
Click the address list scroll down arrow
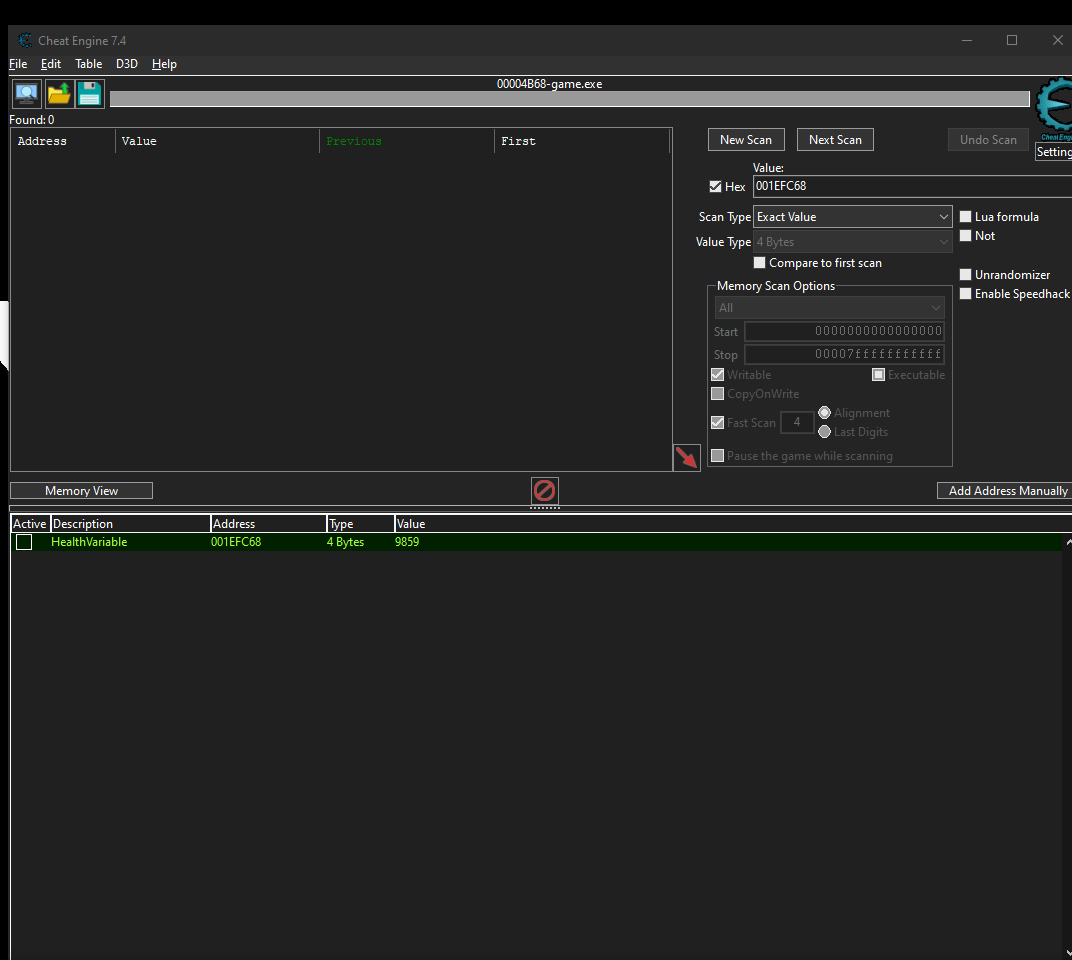(x=1067, y=952)
